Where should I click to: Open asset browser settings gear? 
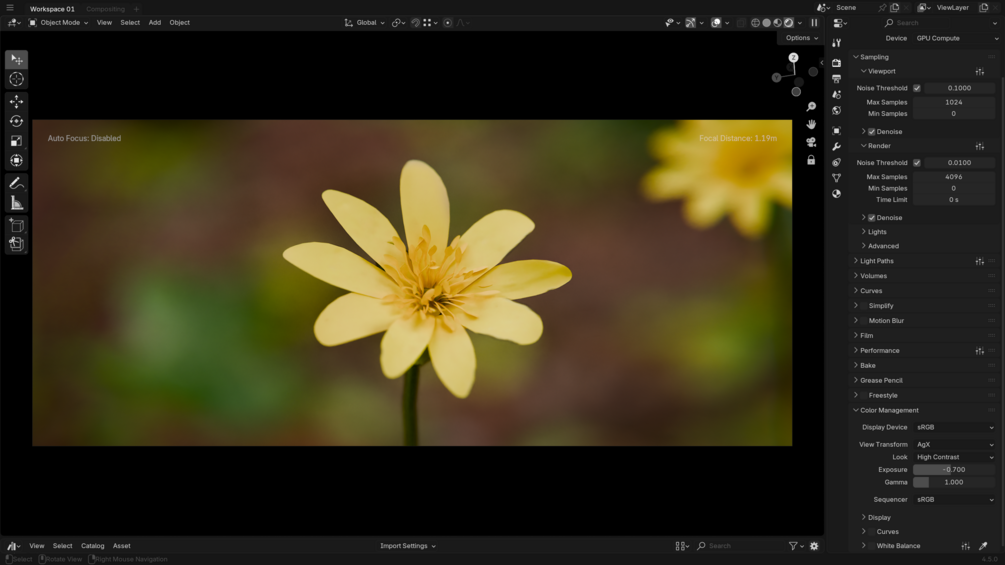coord(814,546)
